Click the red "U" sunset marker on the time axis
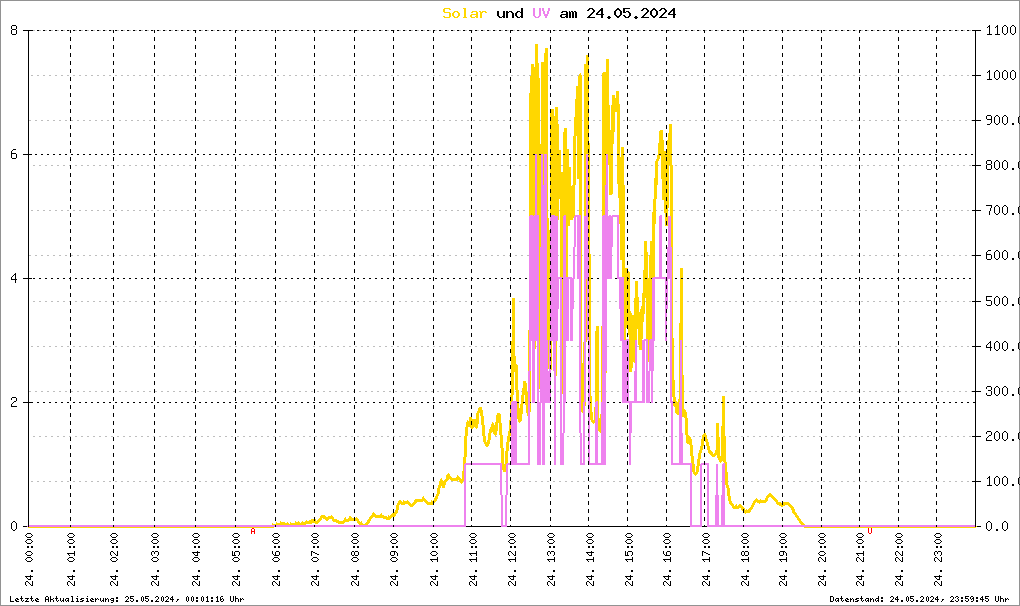The height and width of the screenshot is (606, 1020). pyautogui.click(x=870, y=532)
